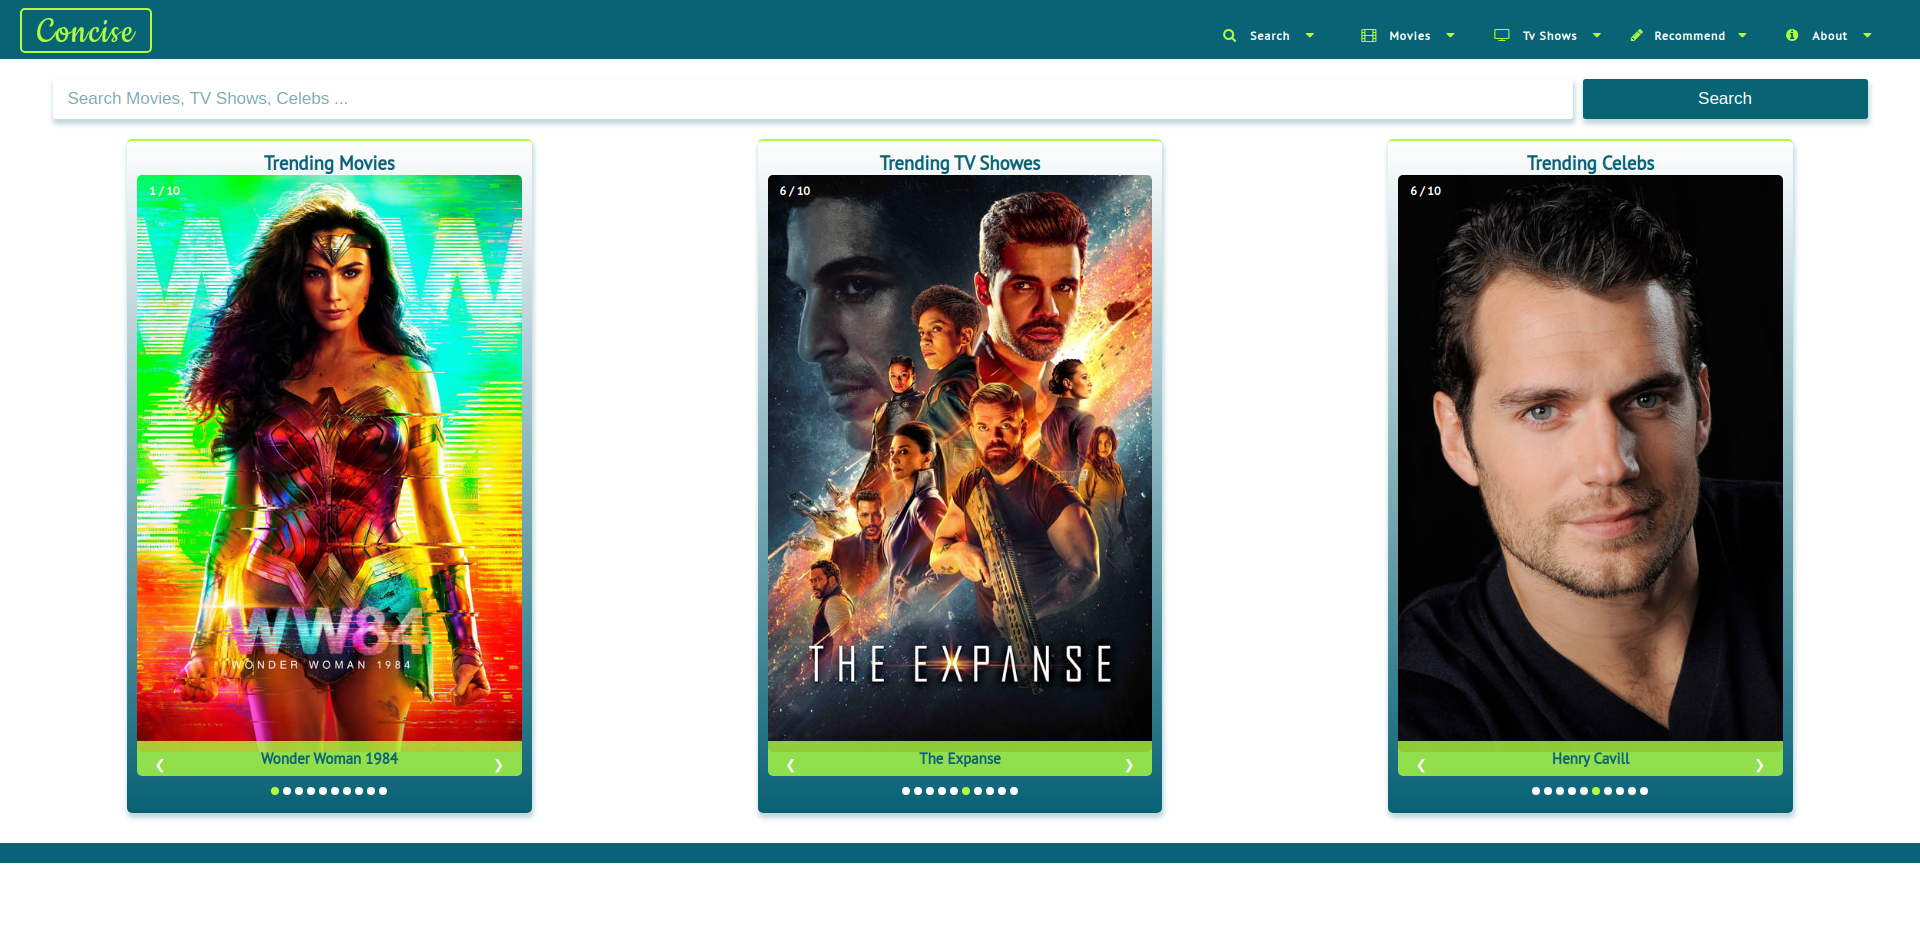Click 'The Expanse' caption text
1920x949 pixels.
pyautogui.click(x=960, y=759)
